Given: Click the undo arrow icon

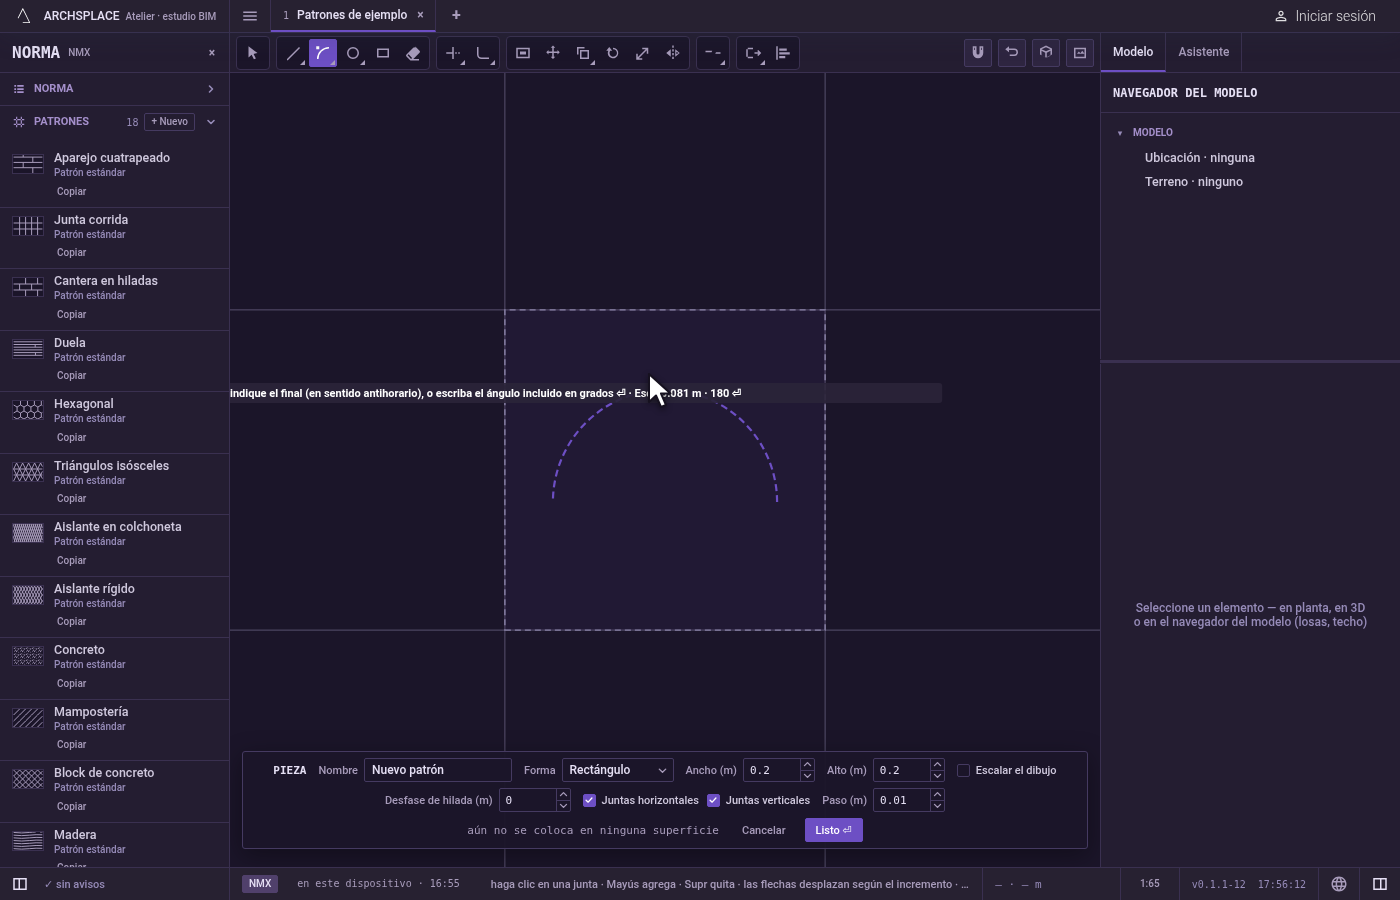Looking at the screenshot, I should 1012,53.
